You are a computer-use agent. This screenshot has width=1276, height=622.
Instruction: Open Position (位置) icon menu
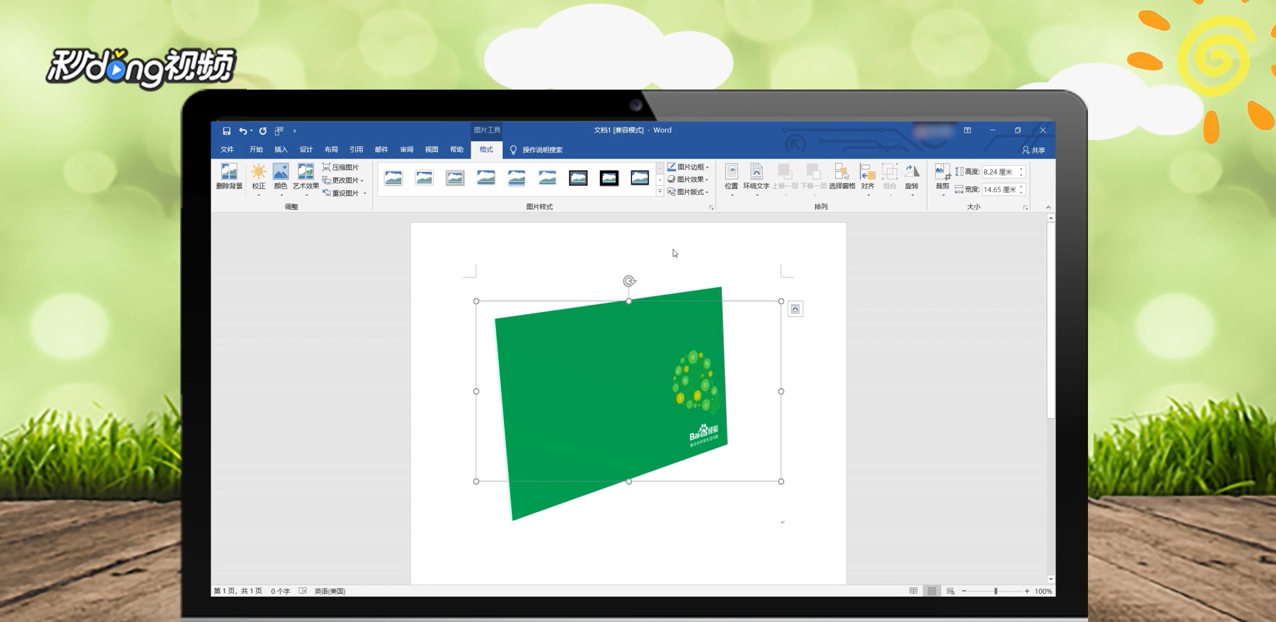(731, 178)
